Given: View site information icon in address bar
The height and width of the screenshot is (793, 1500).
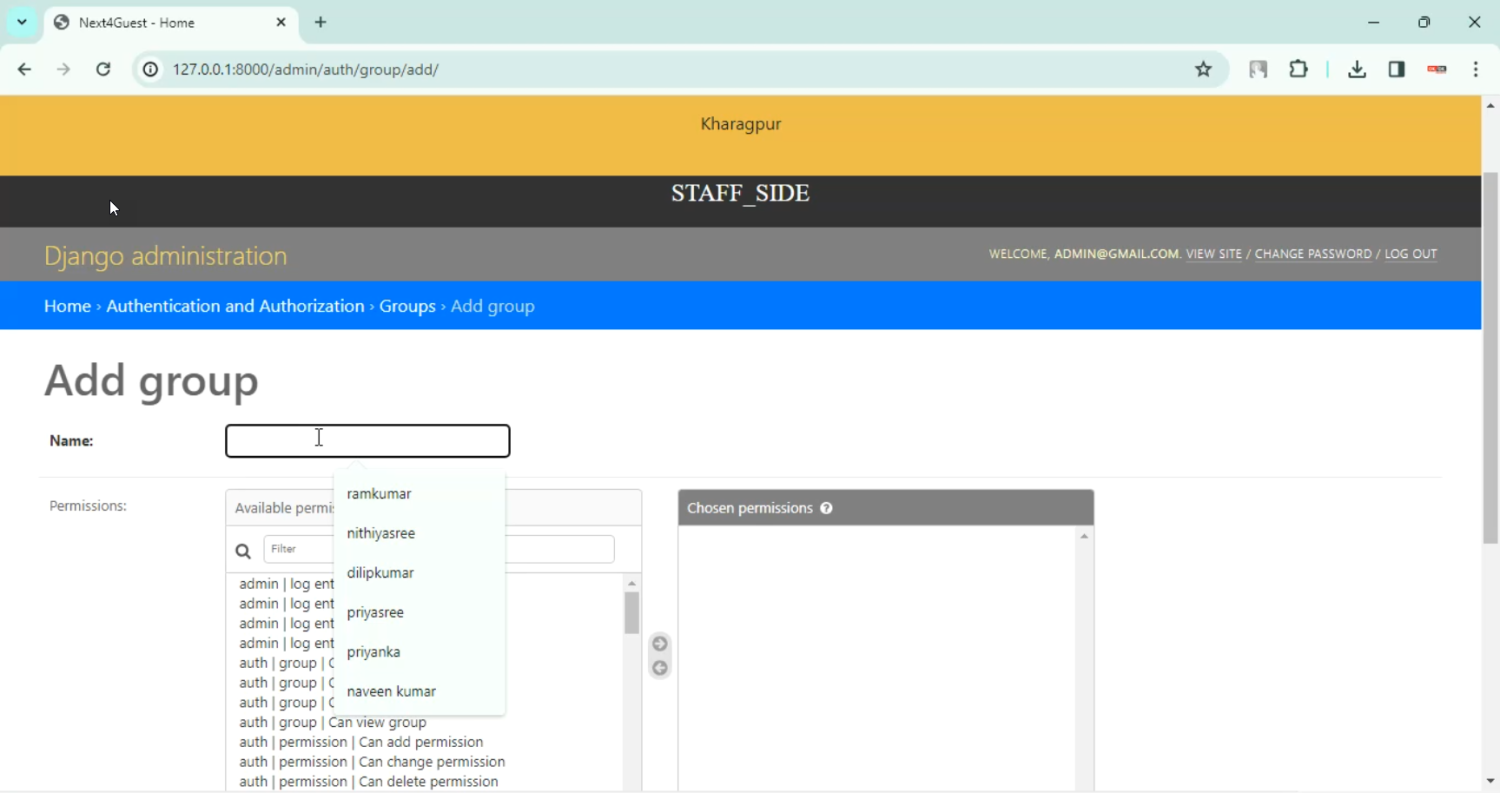Looking at the screenshot, I should 151,69.
